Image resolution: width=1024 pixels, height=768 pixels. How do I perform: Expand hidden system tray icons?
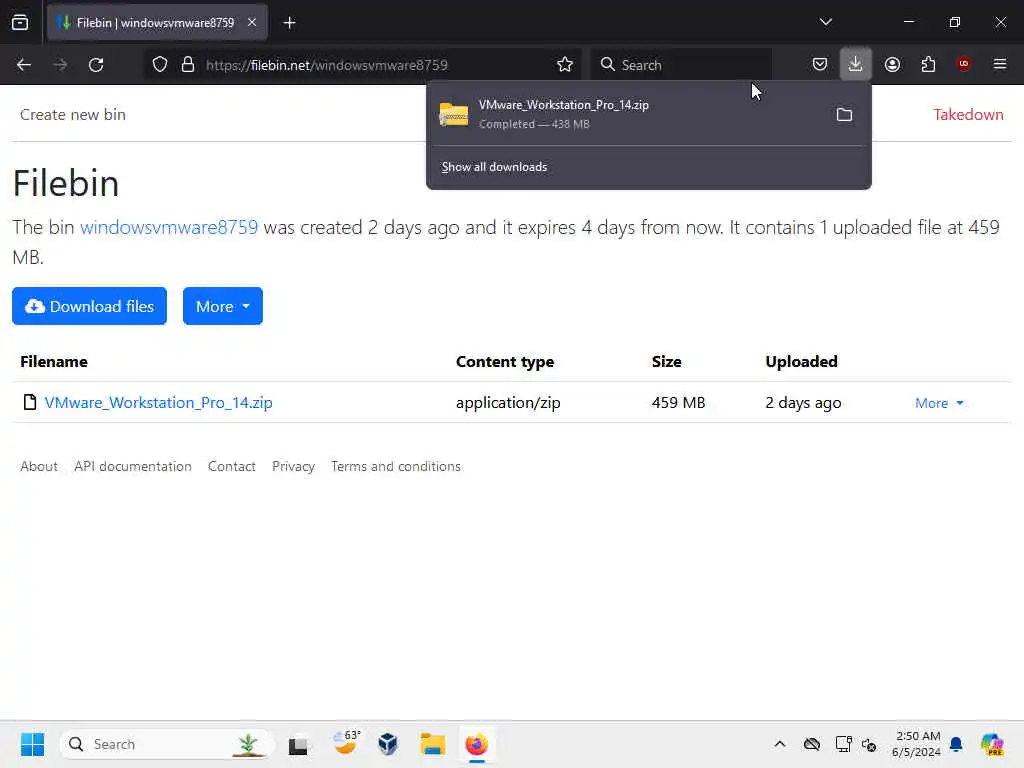pos(780,744)
